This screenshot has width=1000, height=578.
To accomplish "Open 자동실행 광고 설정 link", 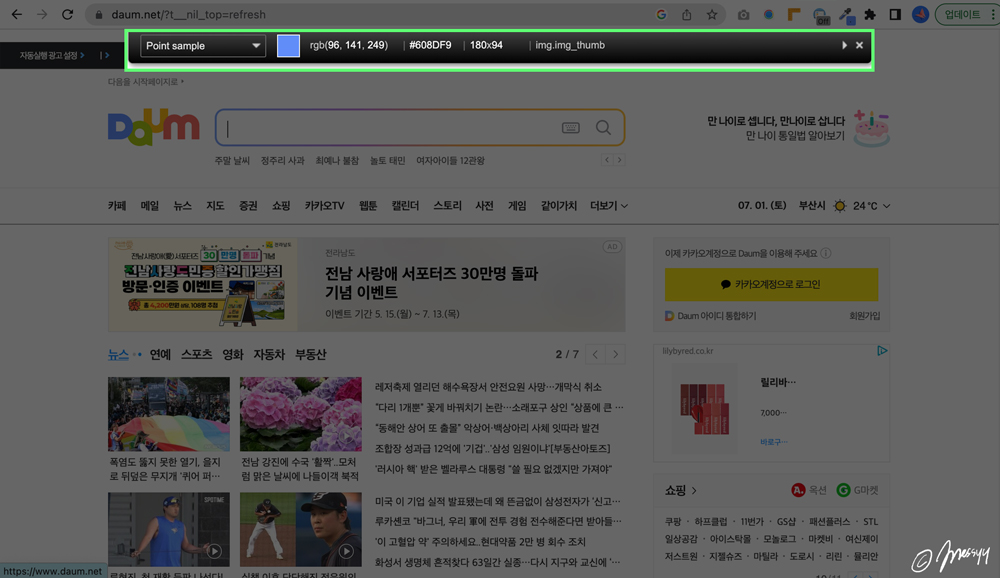I will [52, 56].
